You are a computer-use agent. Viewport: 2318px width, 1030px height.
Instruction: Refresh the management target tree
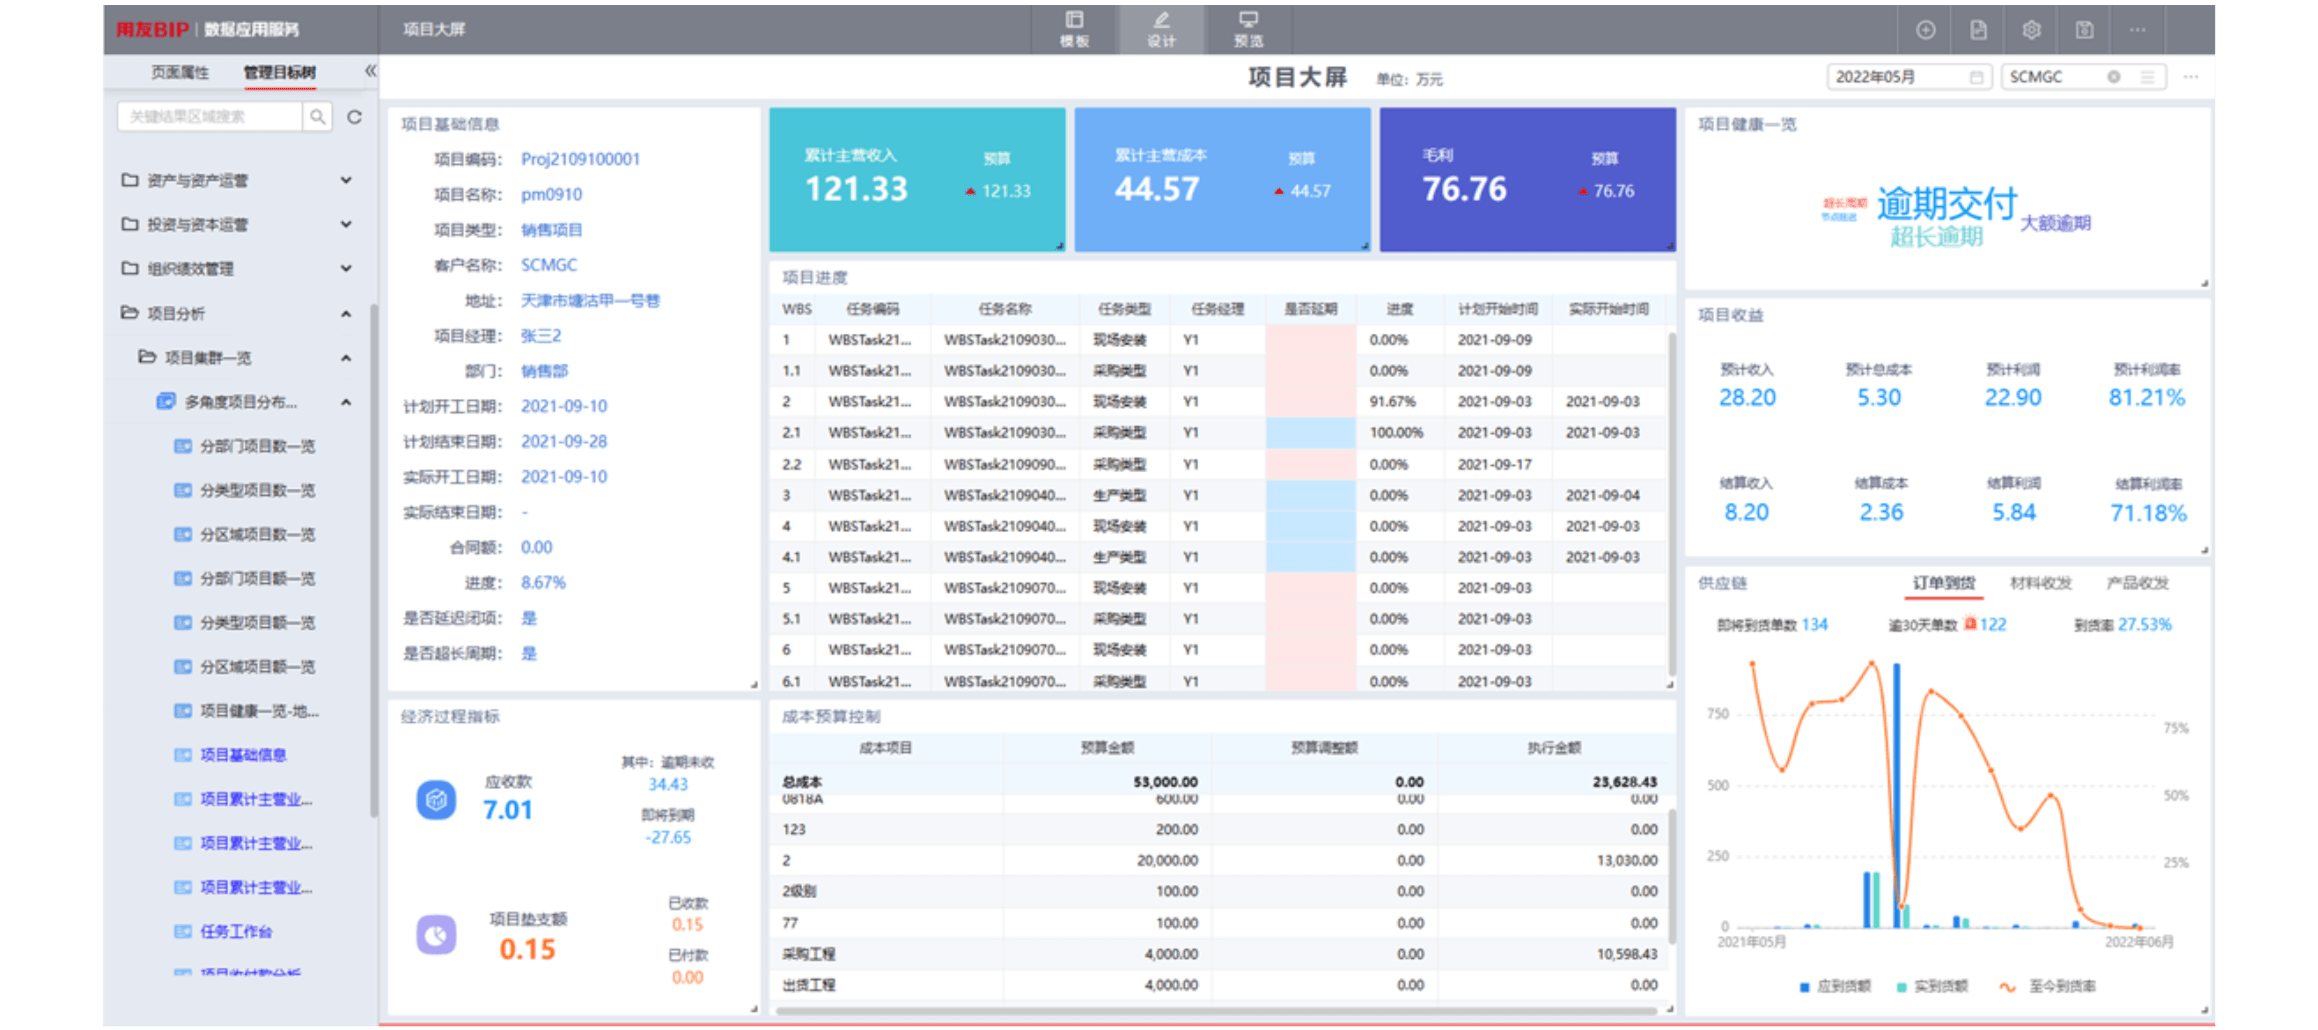coord(354,117)
